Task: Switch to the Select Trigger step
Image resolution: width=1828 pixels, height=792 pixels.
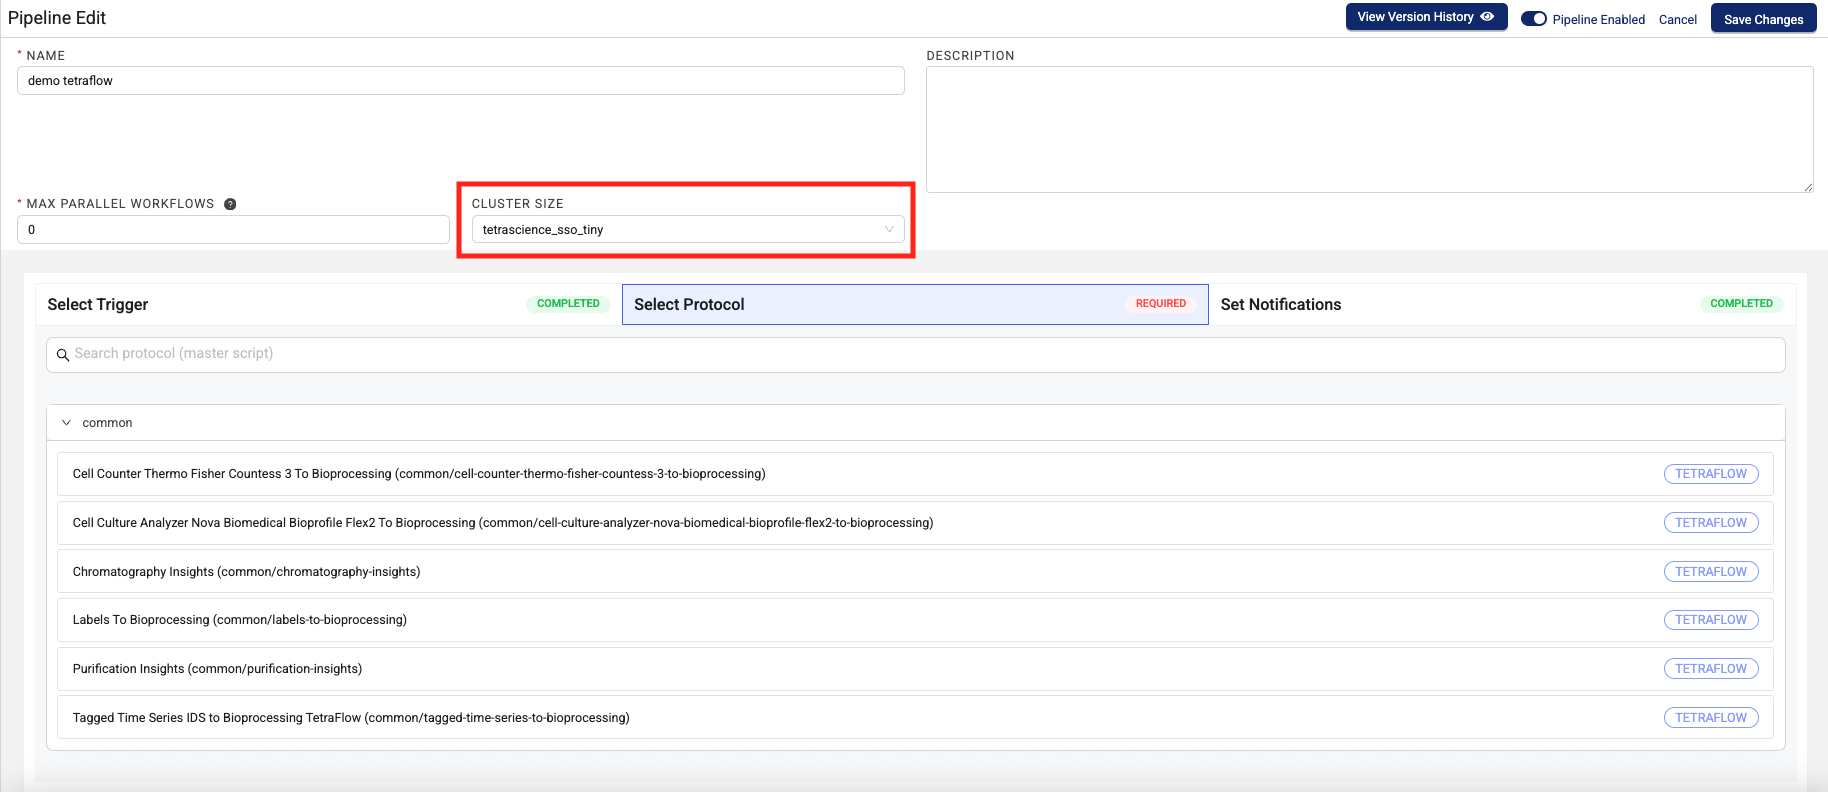Action: (x=328, y=304)
